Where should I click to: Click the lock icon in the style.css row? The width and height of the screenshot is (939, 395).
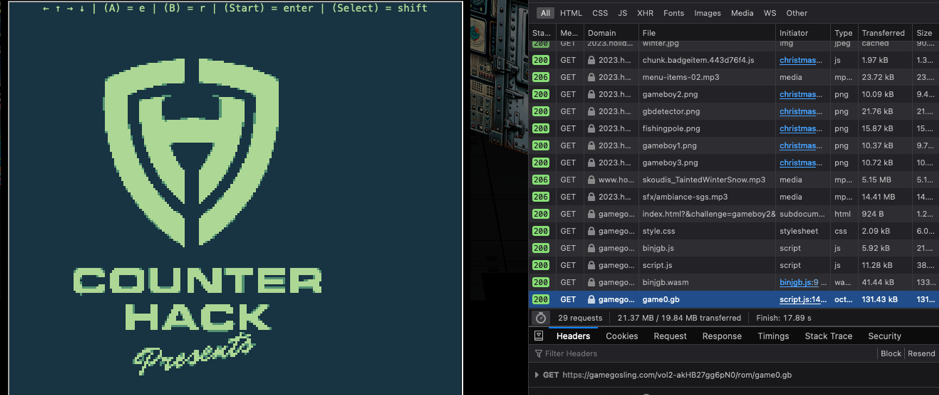click(592, 231)
